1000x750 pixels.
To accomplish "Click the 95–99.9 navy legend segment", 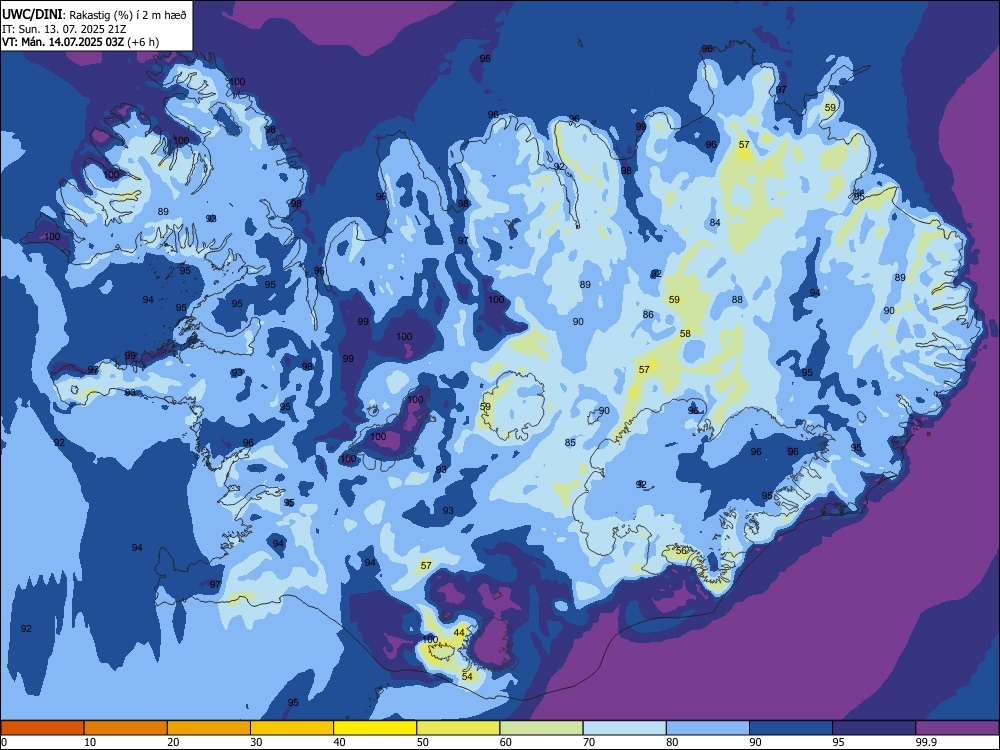I will pyautogui.click(x=874, y=728).
